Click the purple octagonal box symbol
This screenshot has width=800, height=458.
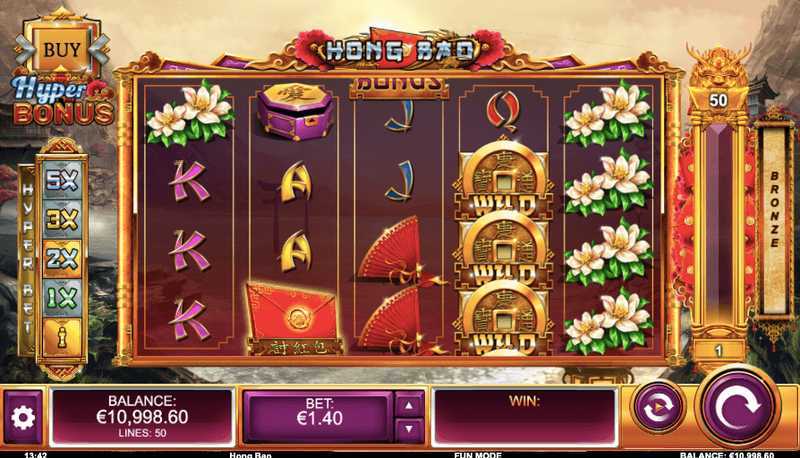coord(295,112)
